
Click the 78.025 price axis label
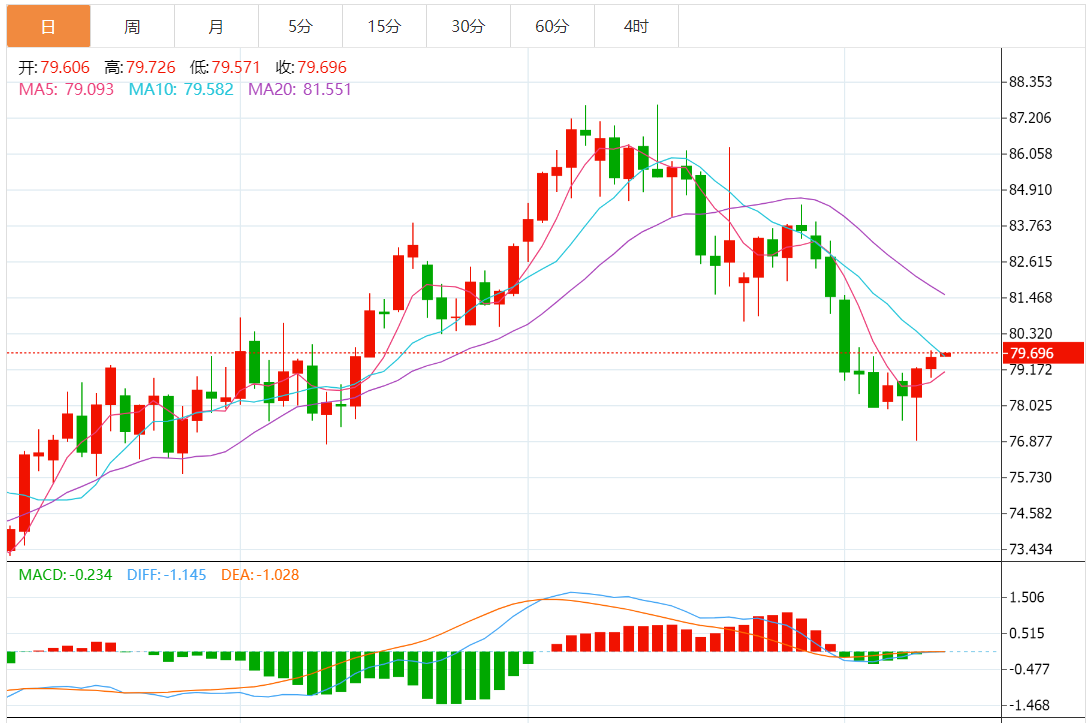pyautogui.click(x=1031, y=405)
